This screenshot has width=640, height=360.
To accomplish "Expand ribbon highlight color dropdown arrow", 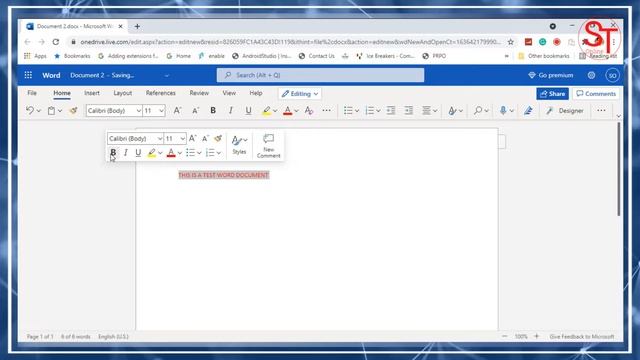I will 275,111.
